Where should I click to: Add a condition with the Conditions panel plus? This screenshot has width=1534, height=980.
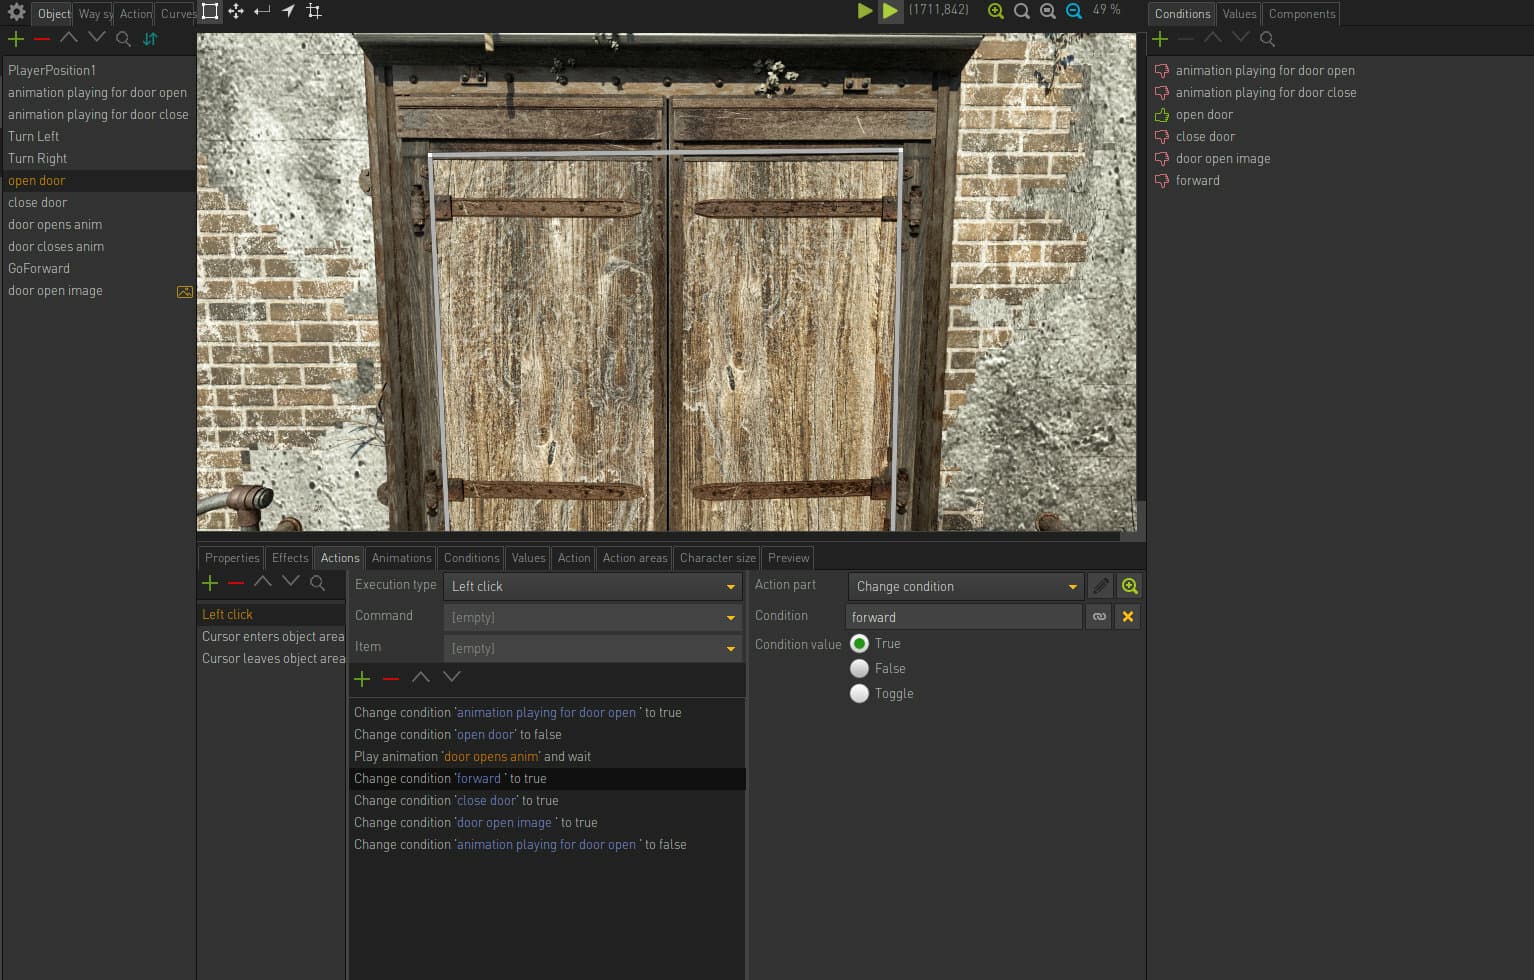point(1160,39)
